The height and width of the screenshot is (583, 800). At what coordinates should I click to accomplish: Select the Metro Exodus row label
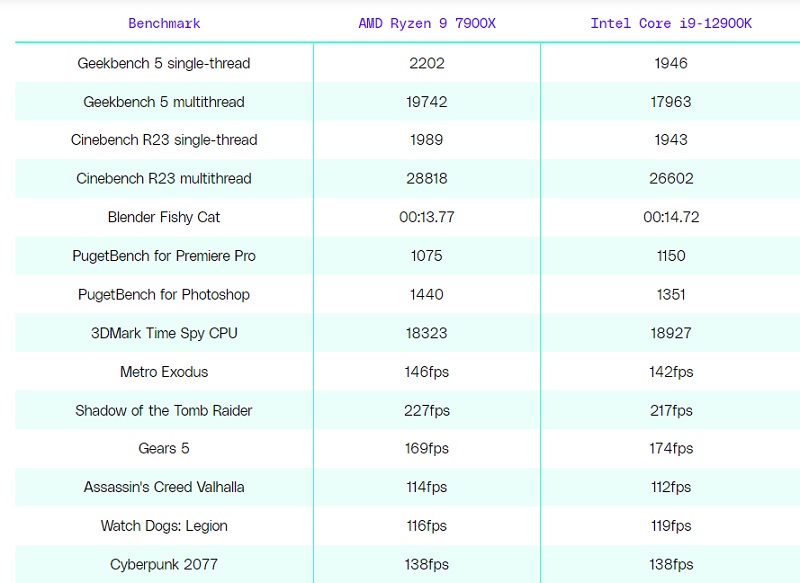(164, 372)
